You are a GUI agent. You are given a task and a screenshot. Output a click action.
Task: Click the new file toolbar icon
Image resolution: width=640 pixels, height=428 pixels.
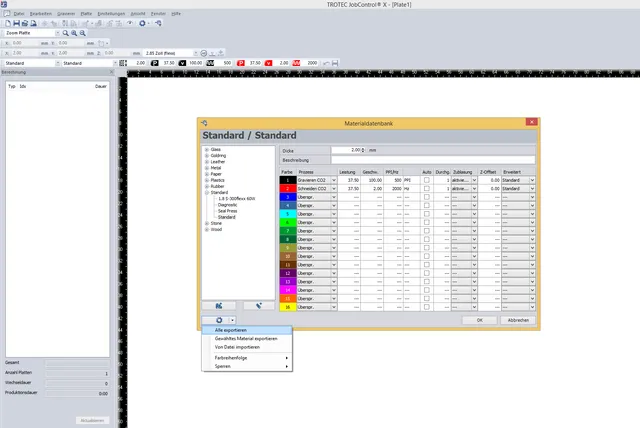tap(9, 21)
